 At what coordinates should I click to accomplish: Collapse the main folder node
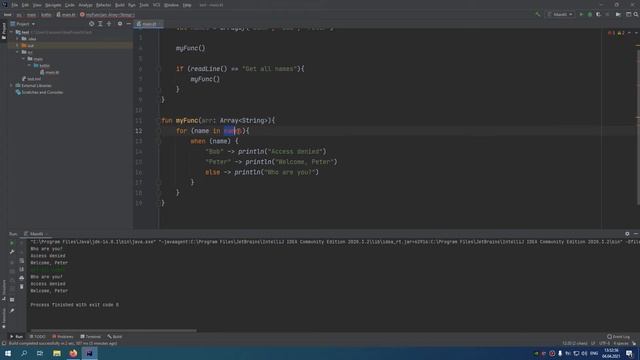pos(23,59)
